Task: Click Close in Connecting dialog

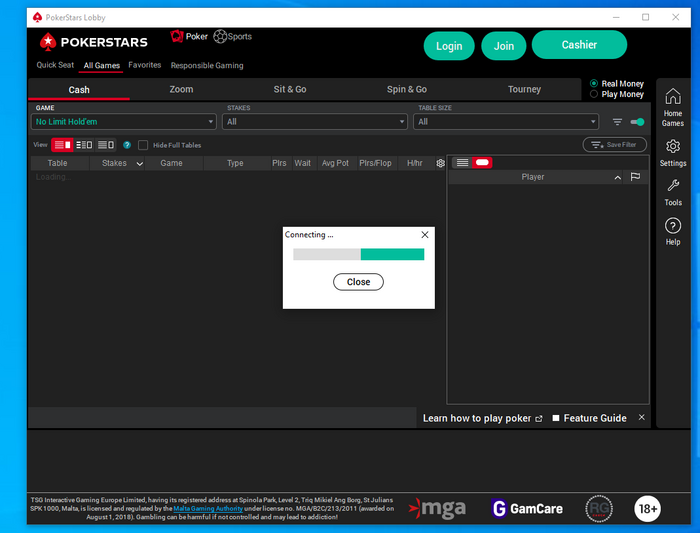Action: [x=358, y=282]
